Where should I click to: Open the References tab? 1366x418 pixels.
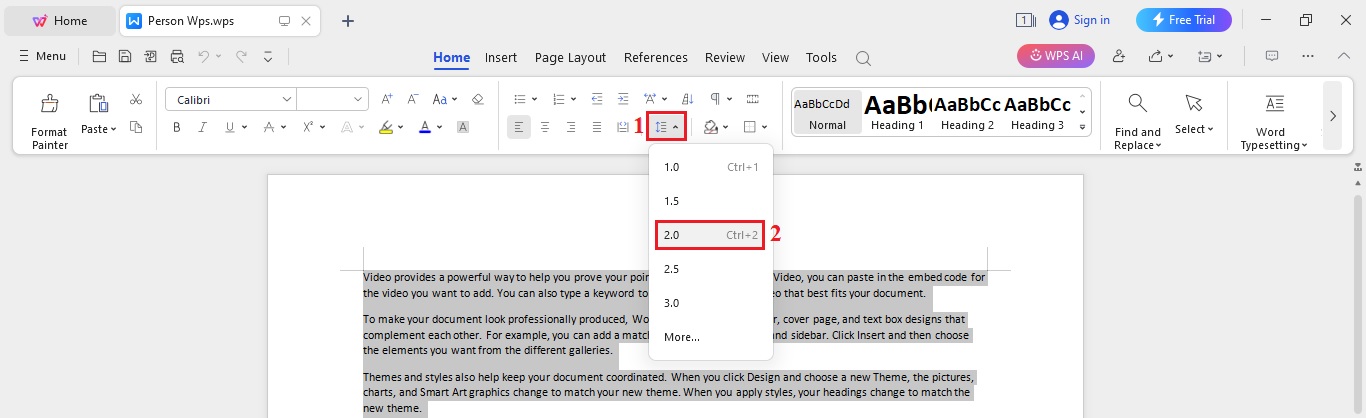point(656,57)
